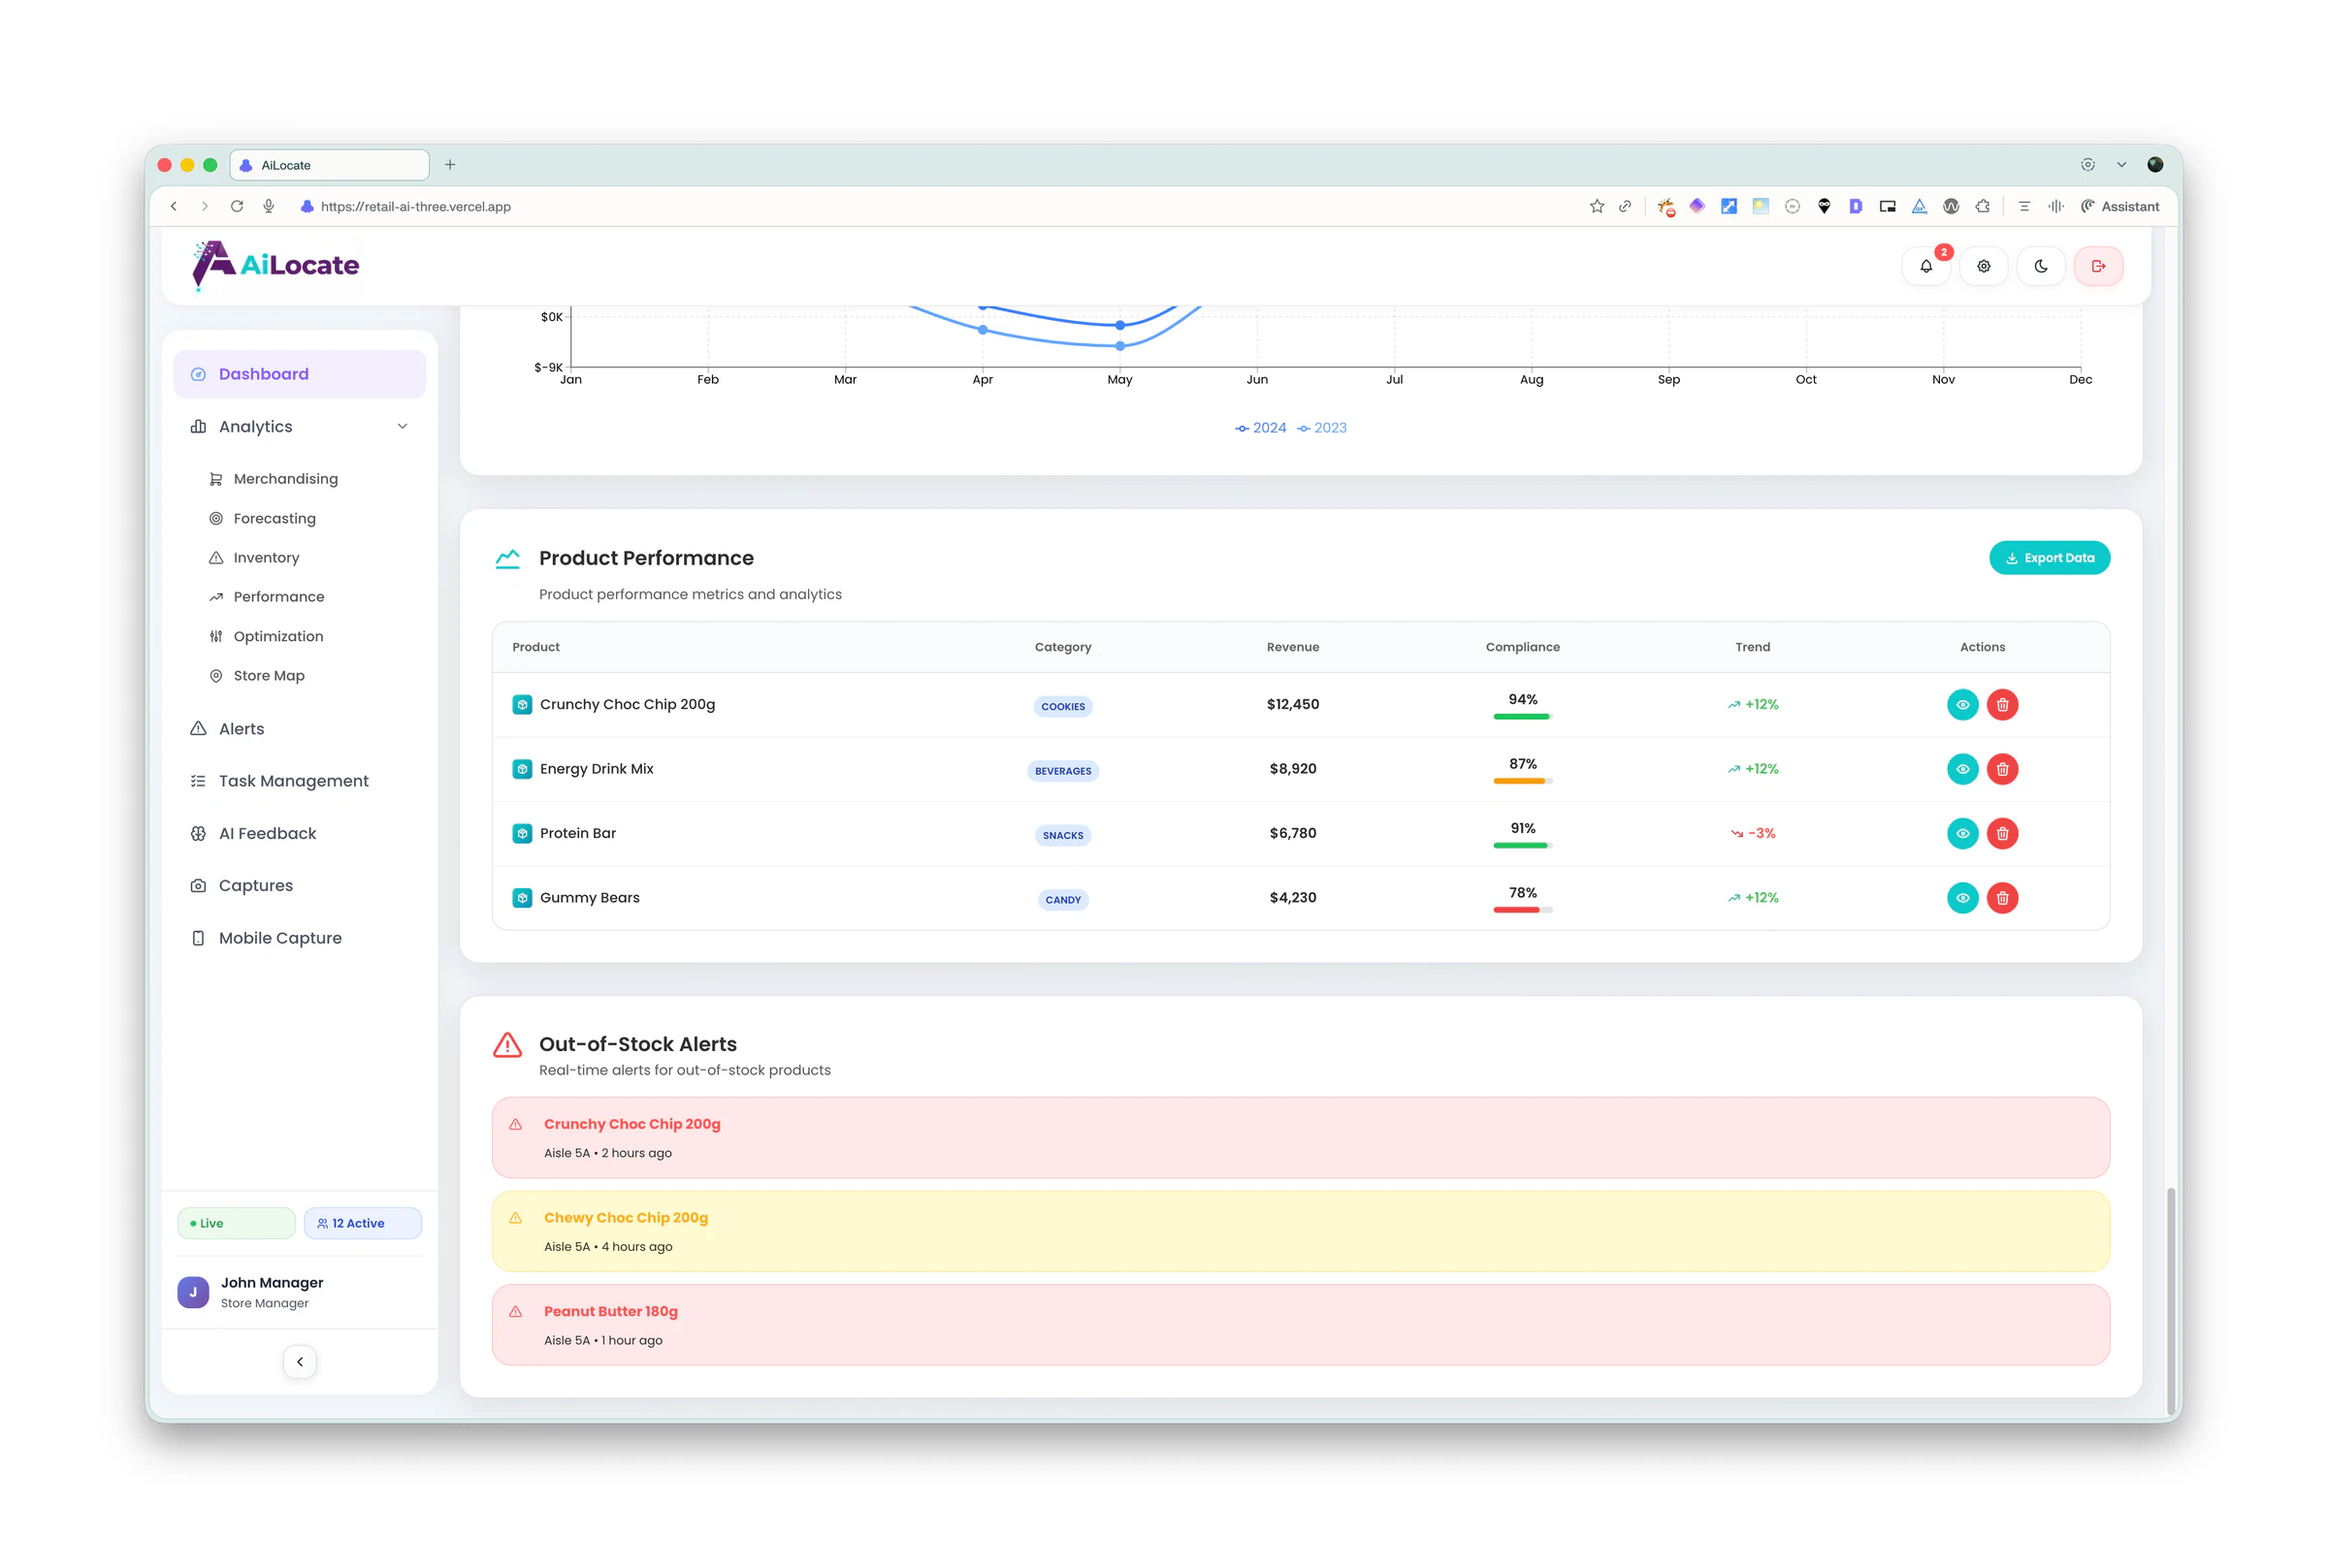Image resolution: width=2328 pixels, height=1568 pixels.
Task: Collapse the sidebar with arrow button
Action: (300, 1361)
